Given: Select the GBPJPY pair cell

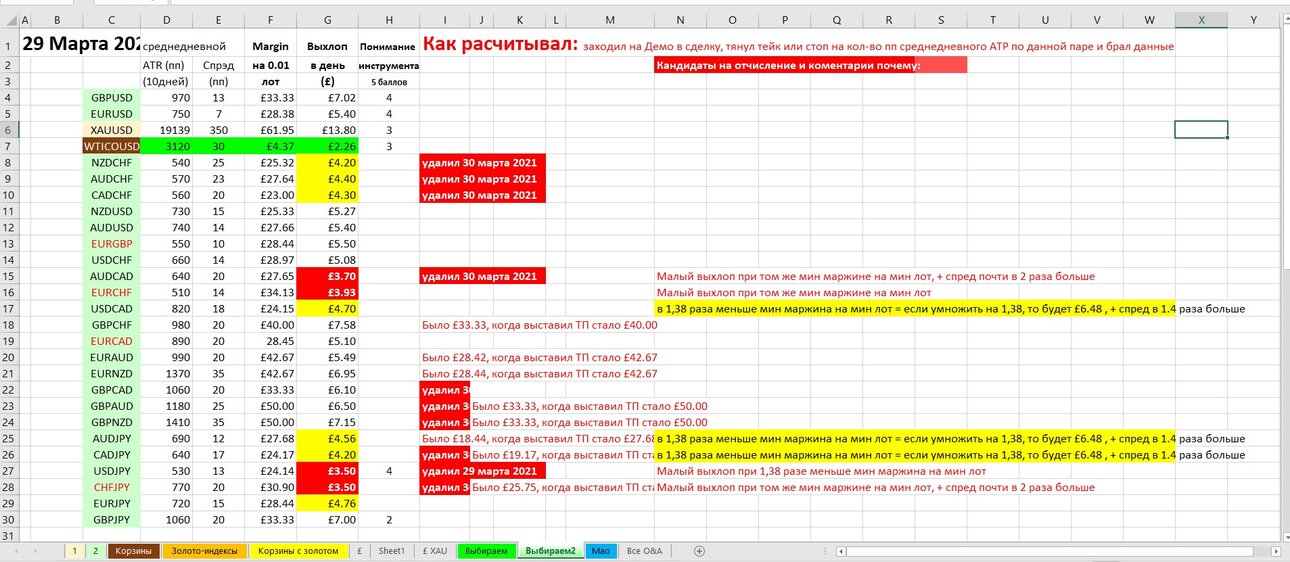Looking at the screenshot, I should 112,520.
